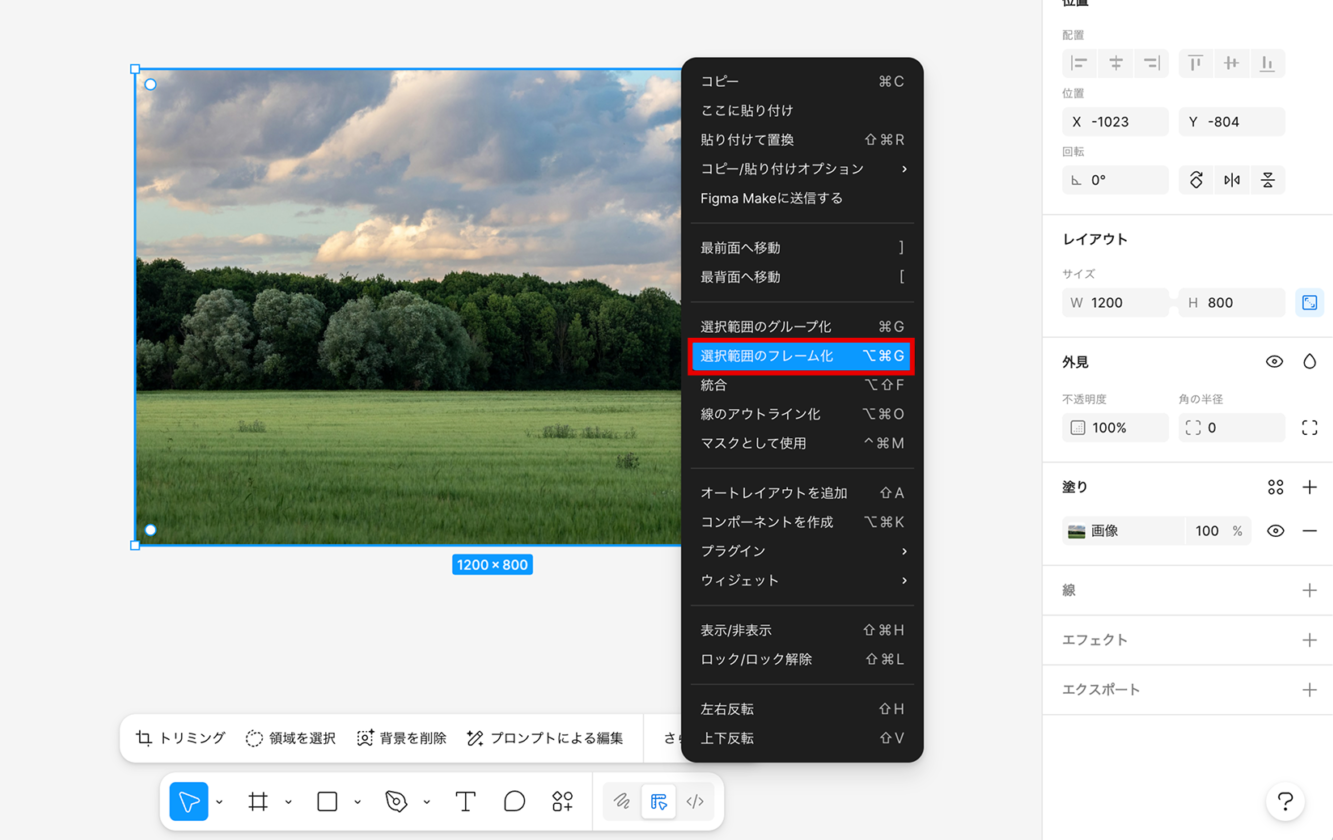Select the Pen tool

pos(396,801)
